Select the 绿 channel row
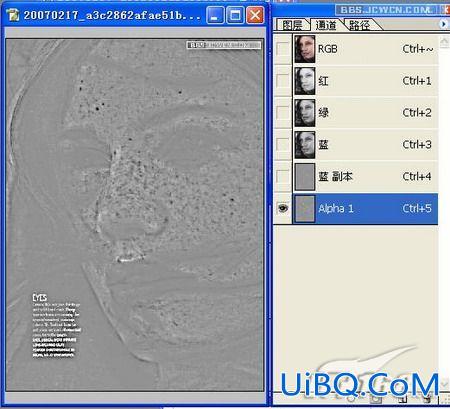 365,113
